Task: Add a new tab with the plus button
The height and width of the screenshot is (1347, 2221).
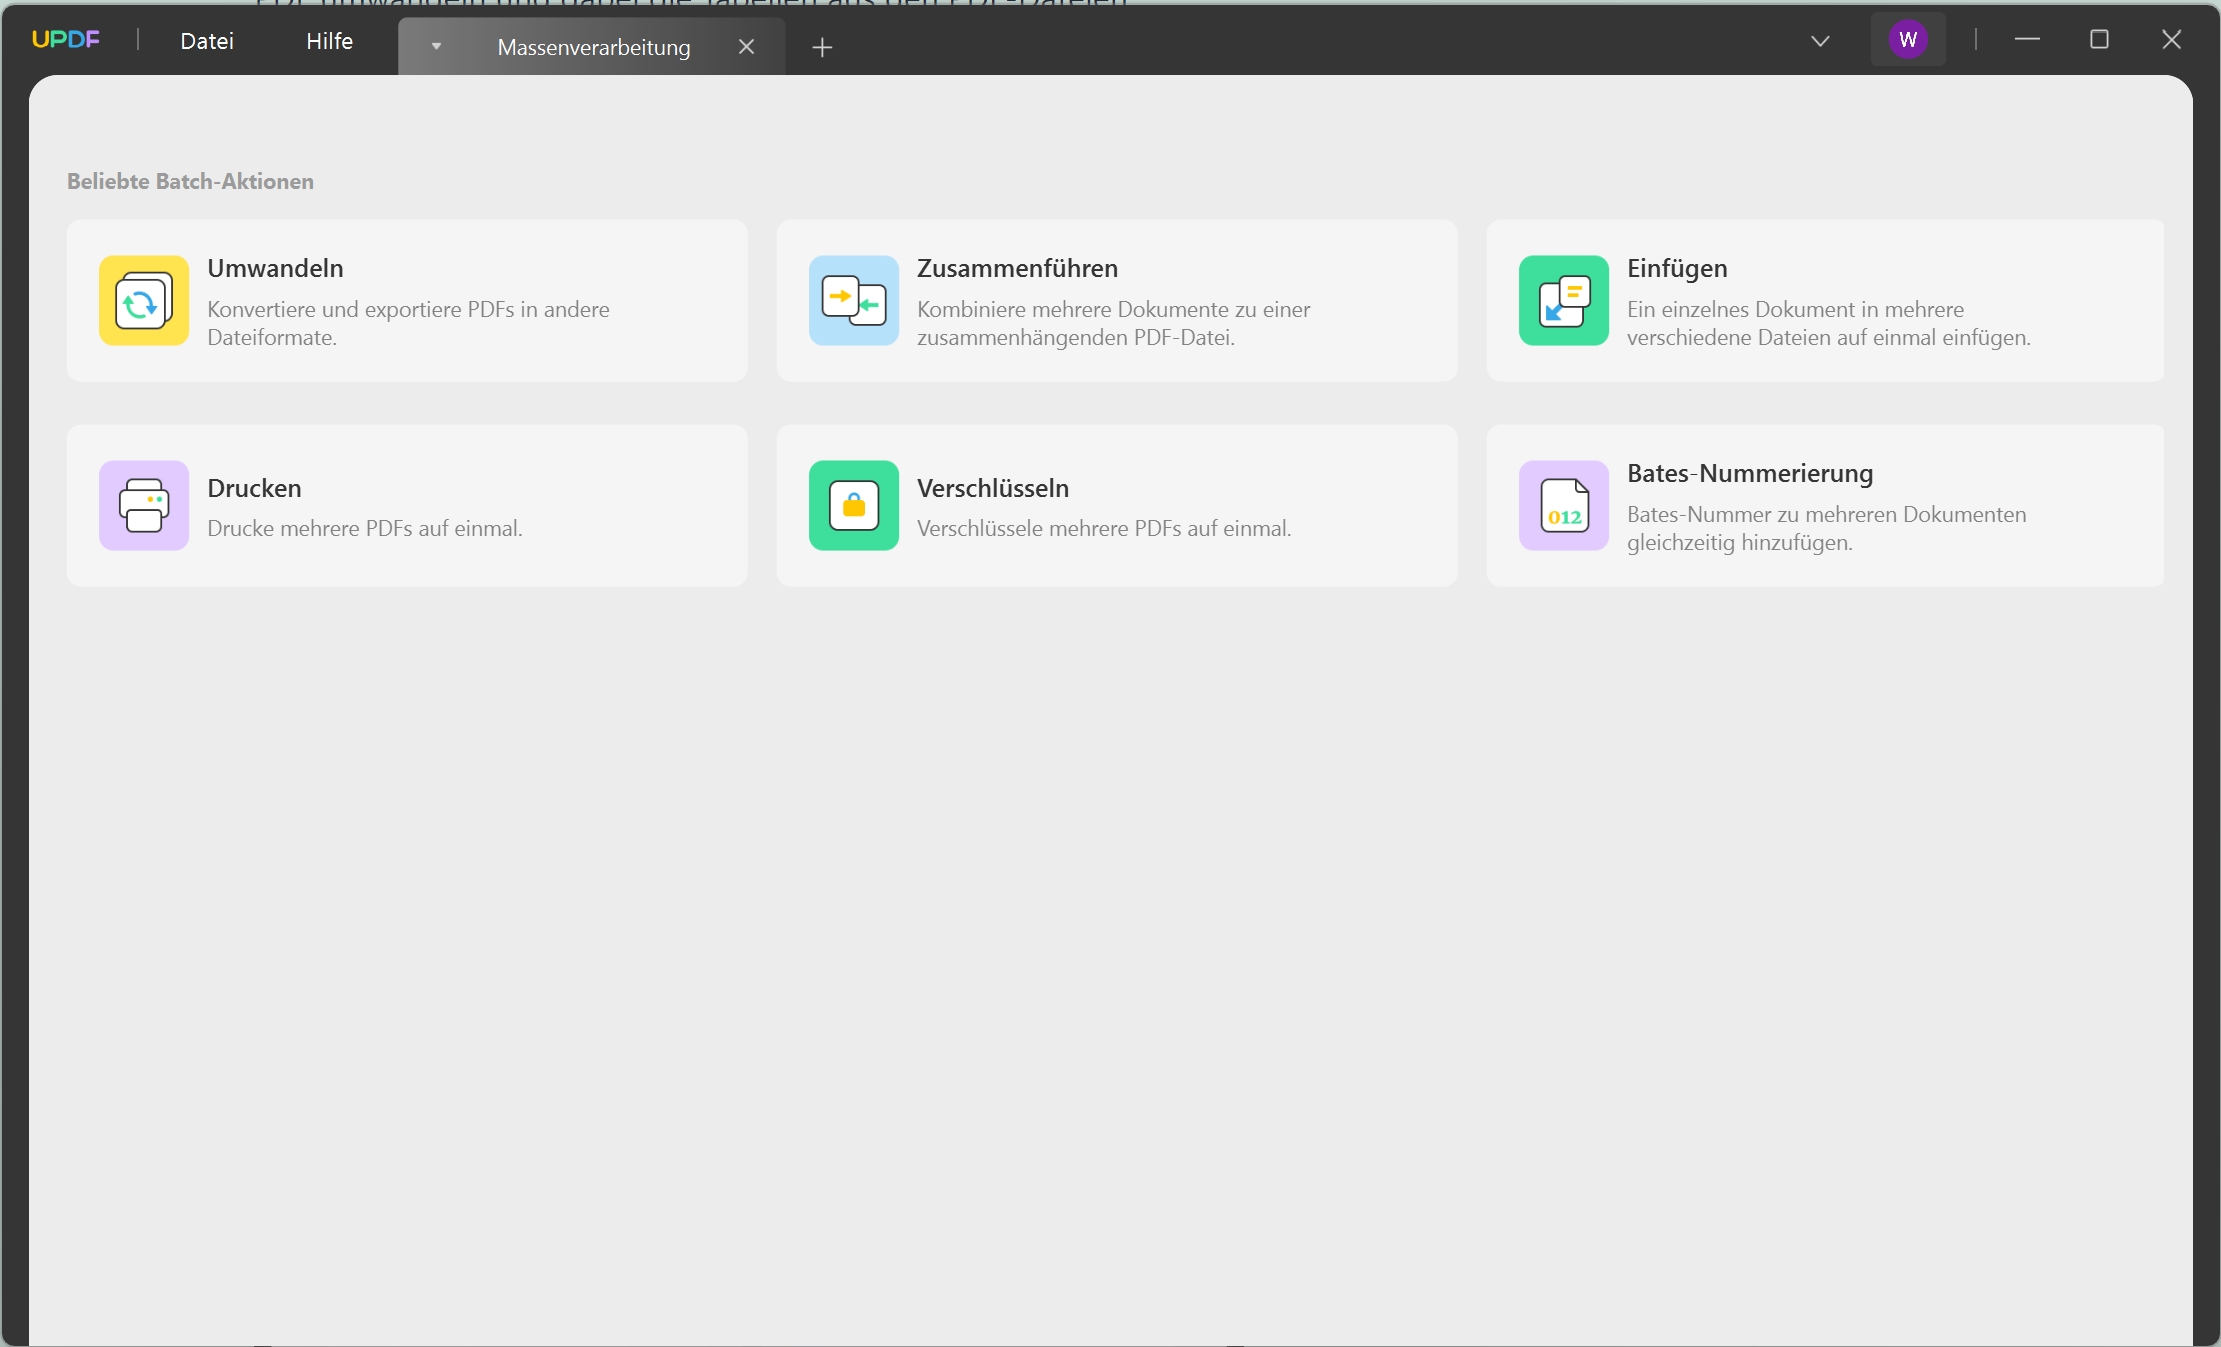Action: coord(822,47)
